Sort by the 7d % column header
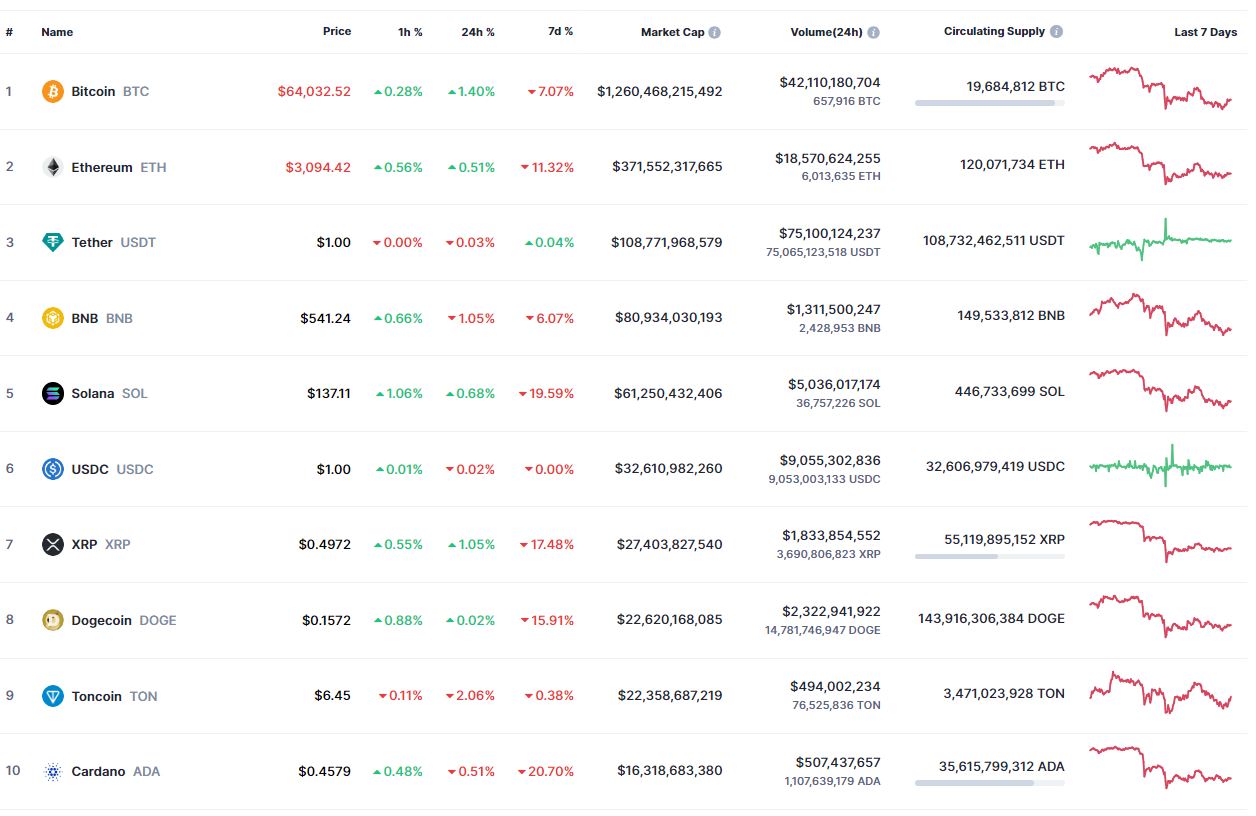The height and width of the screenshot is (816, 1256). (560, 32)
